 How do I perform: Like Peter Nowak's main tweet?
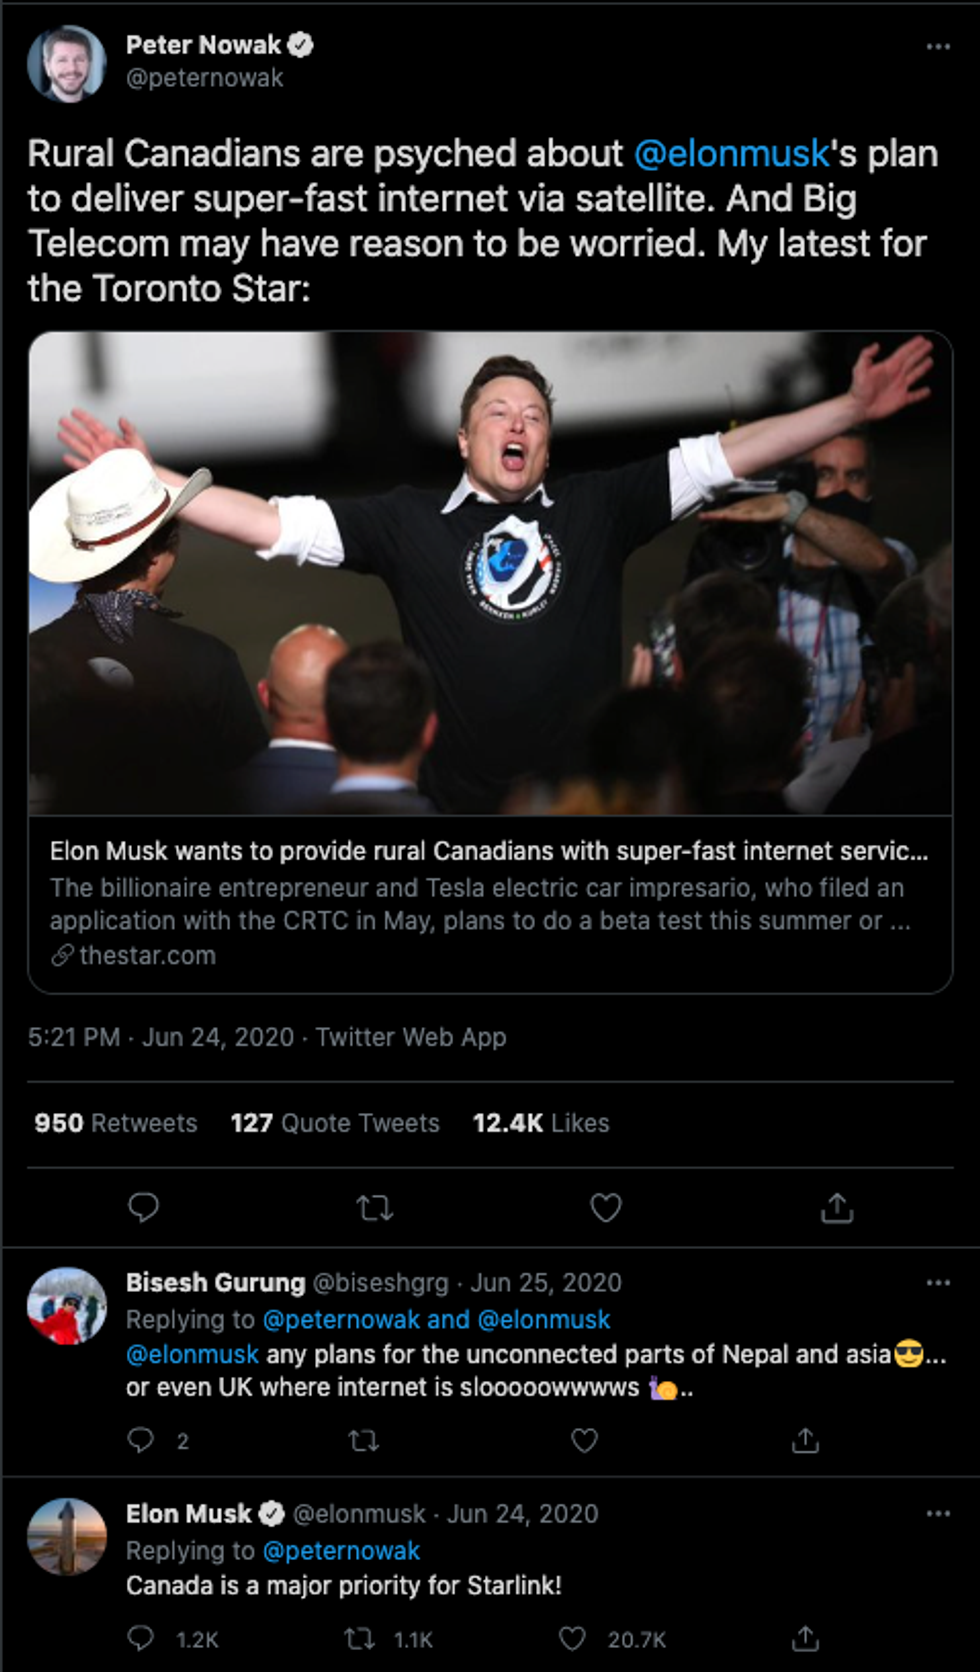point(606,1207)
